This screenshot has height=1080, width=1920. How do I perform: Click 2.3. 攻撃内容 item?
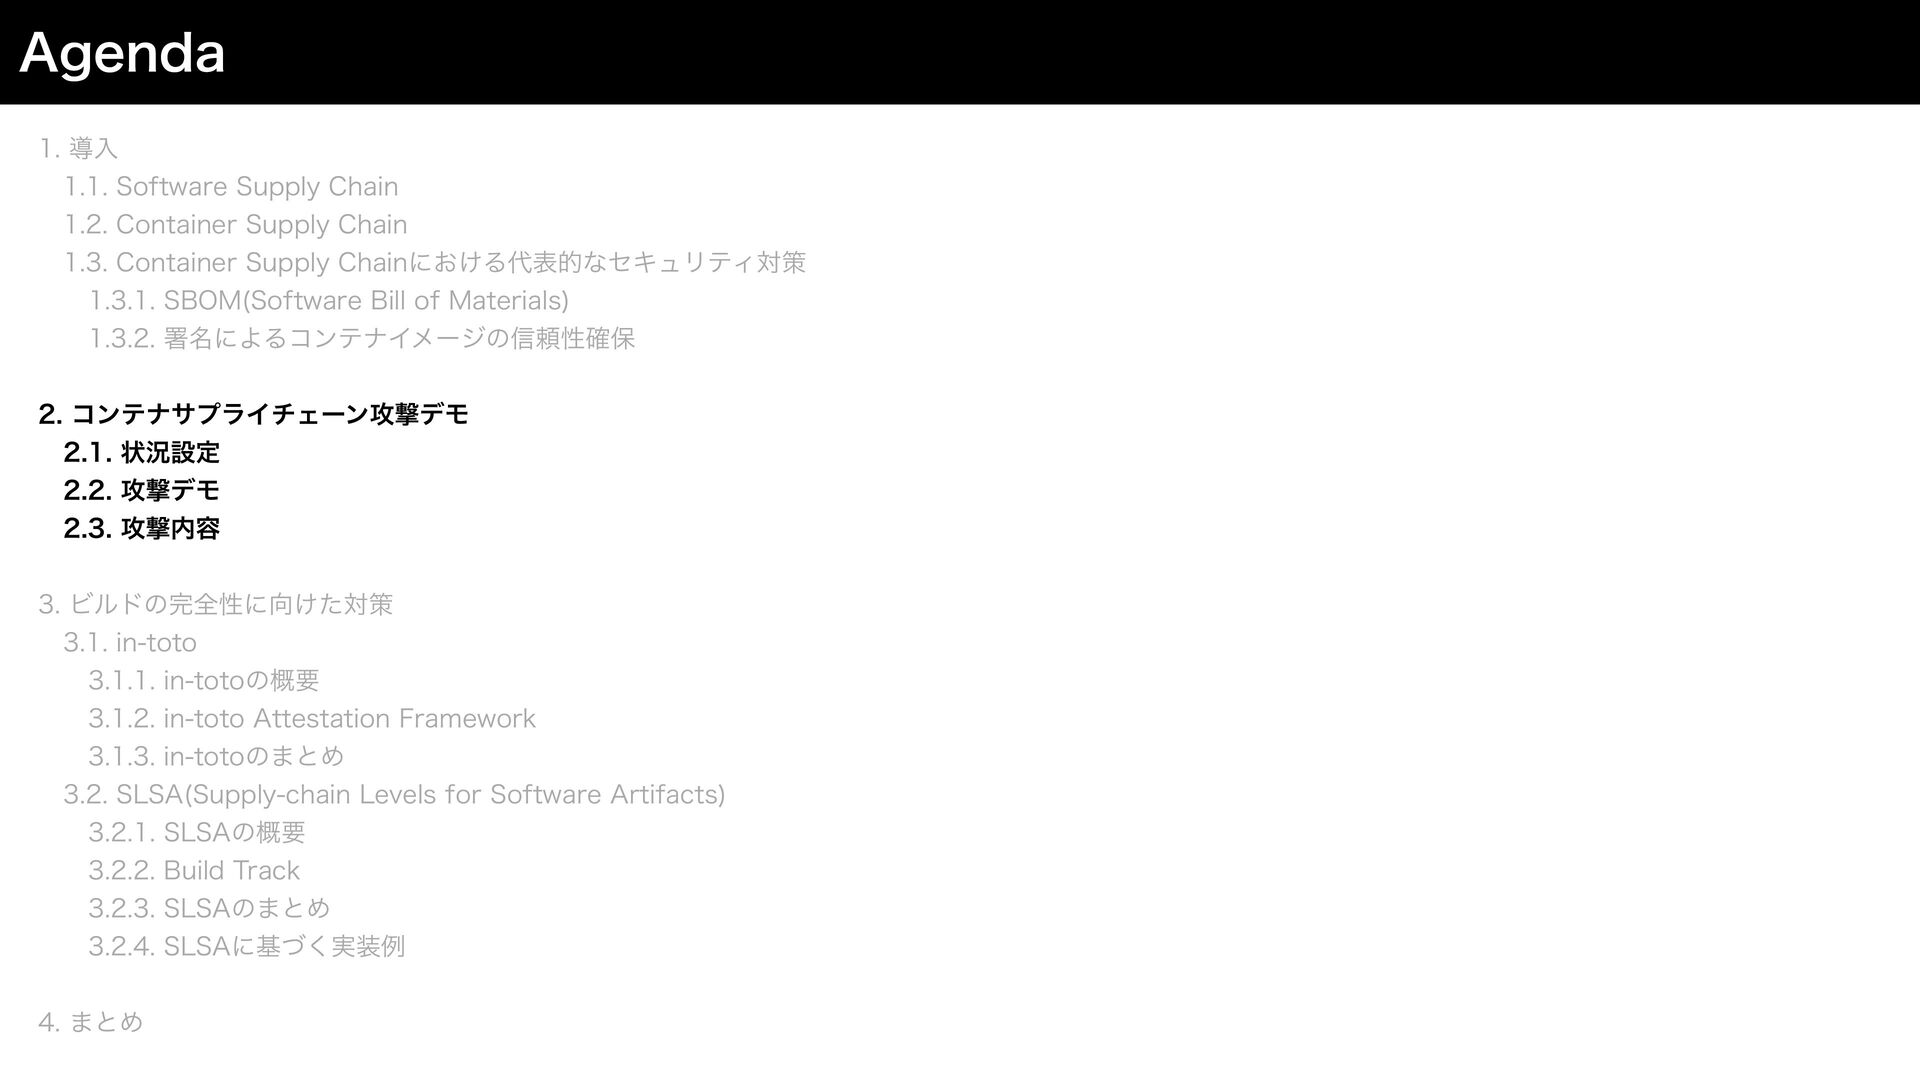click(x=141, y=529)
